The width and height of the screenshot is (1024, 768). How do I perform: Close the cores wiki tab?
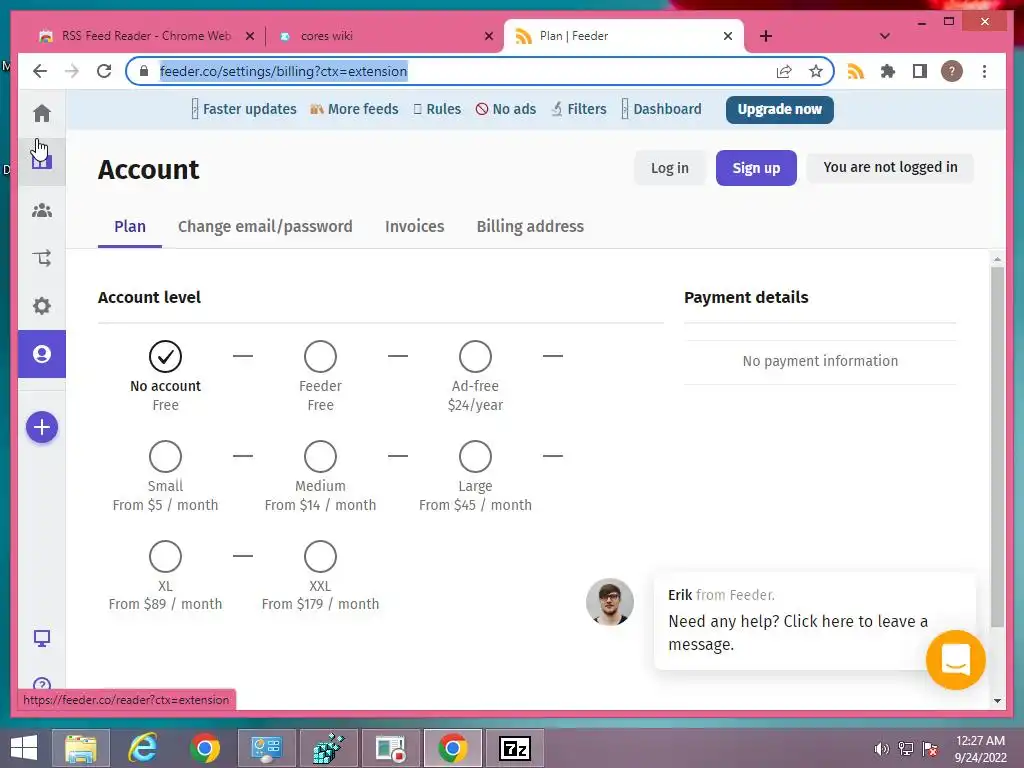[x=488, y=36]
